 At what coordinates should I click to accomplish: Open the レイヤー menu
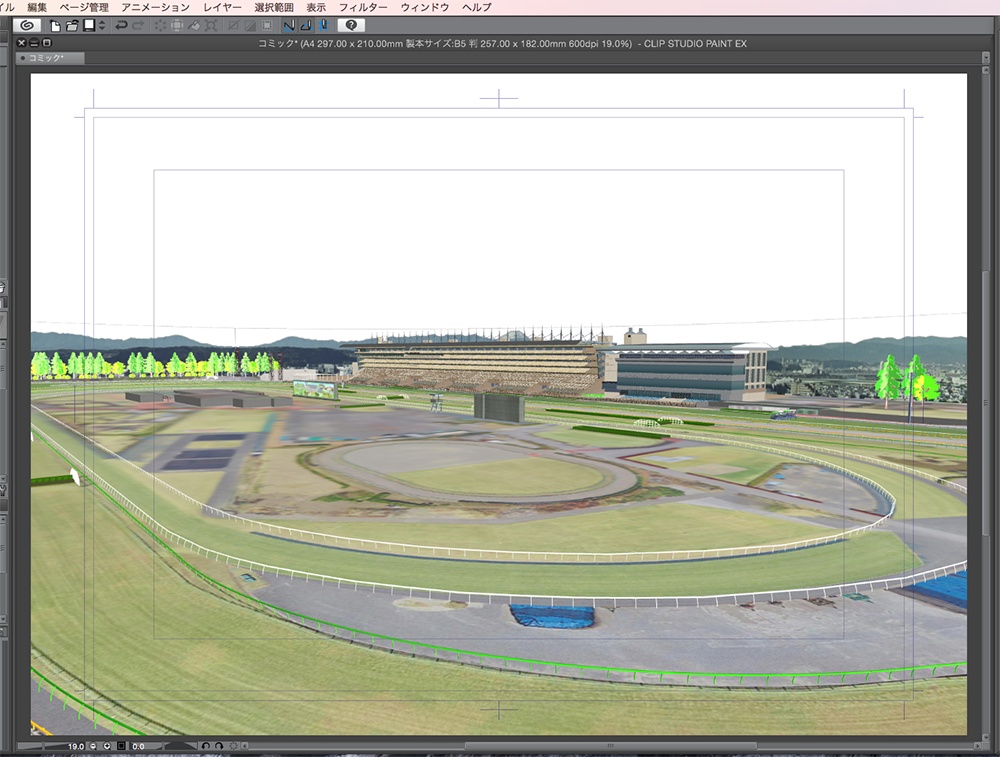(222, 7)
